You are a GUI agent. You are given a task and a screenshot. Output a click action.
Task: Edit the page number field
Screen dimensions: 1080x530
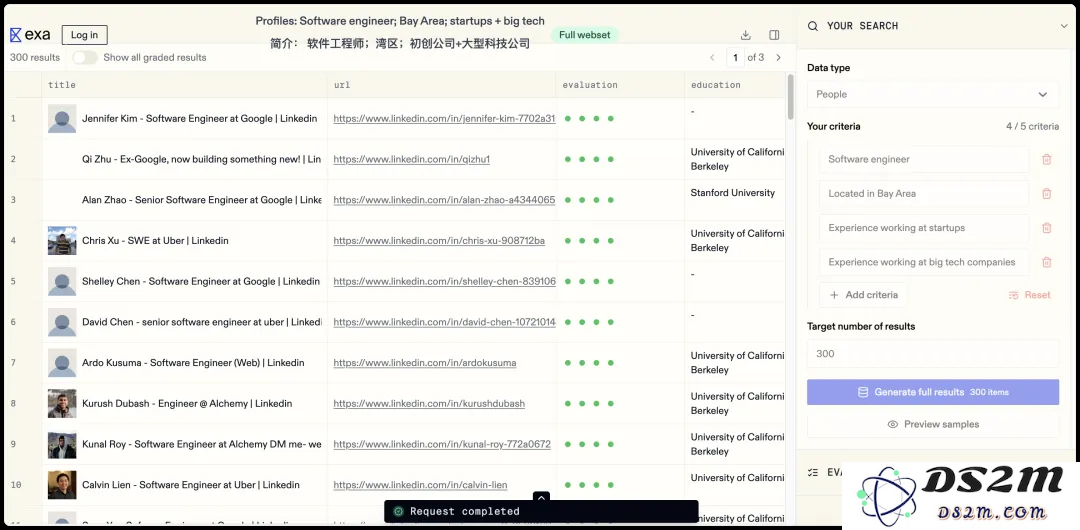pos(736,58)
